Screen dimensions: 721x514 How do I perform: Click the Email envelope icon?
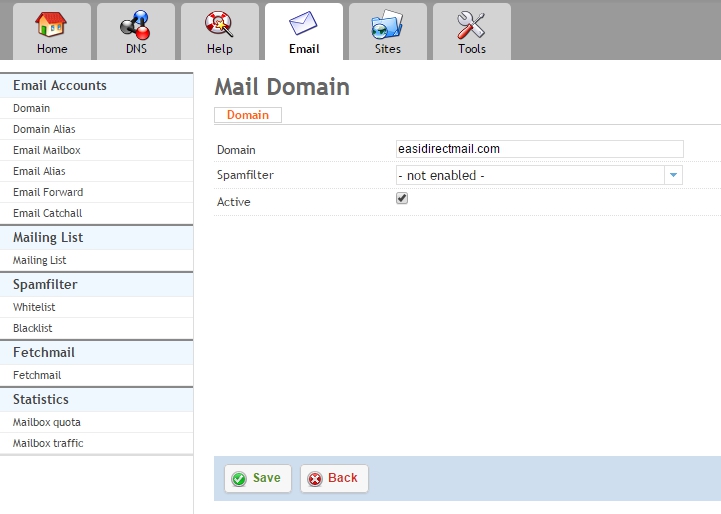pyautogui.click(x=303, y=23)
